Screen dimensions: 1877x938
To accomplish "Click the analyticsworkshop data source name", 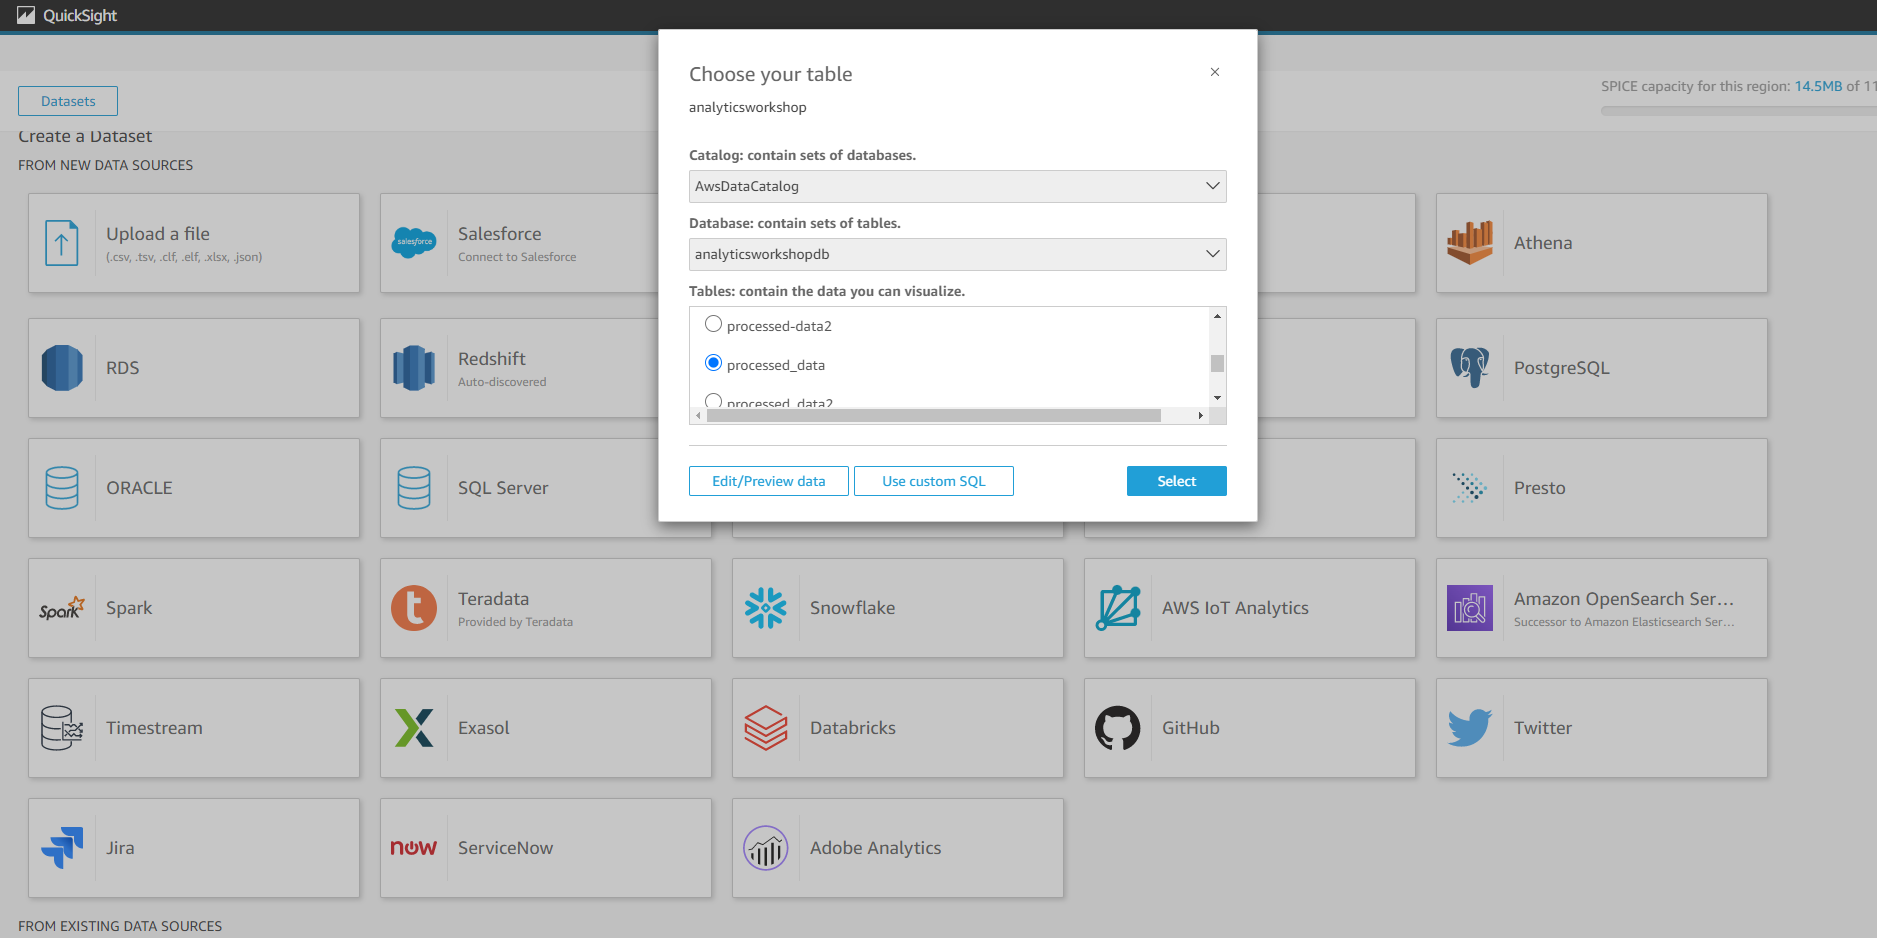I will click(x=747, y=107).
